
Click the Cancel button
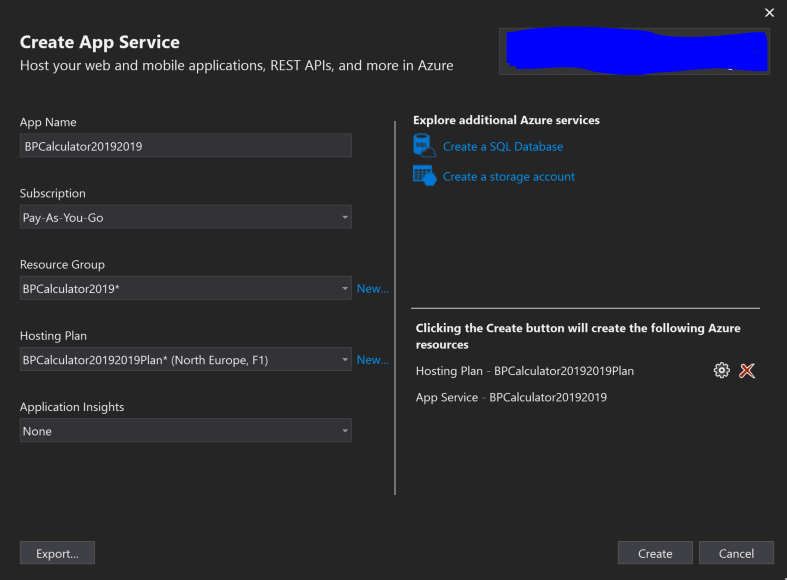(x=736, y=553)
